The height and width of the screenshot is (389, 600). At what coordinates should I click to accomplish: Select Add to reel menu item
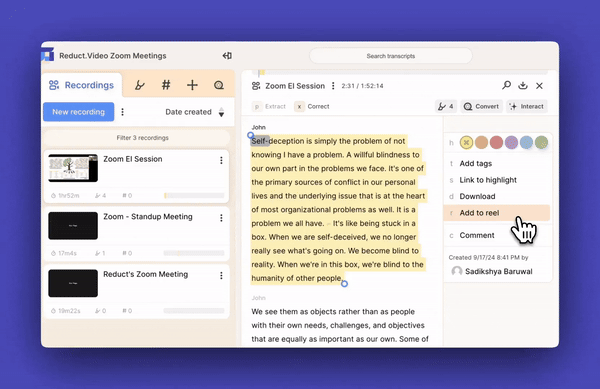point(497,213)
